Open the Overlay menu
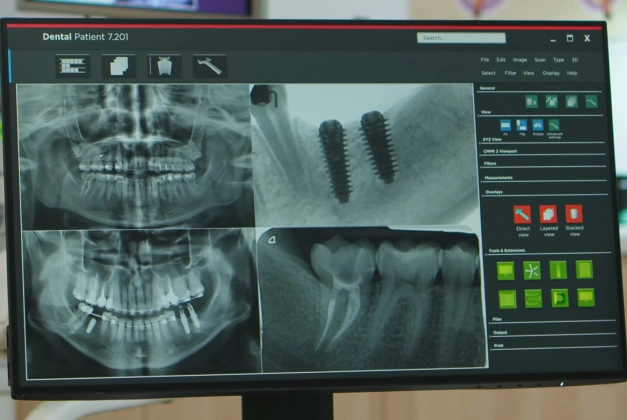 pyautogui.click(x=551, y=73)
